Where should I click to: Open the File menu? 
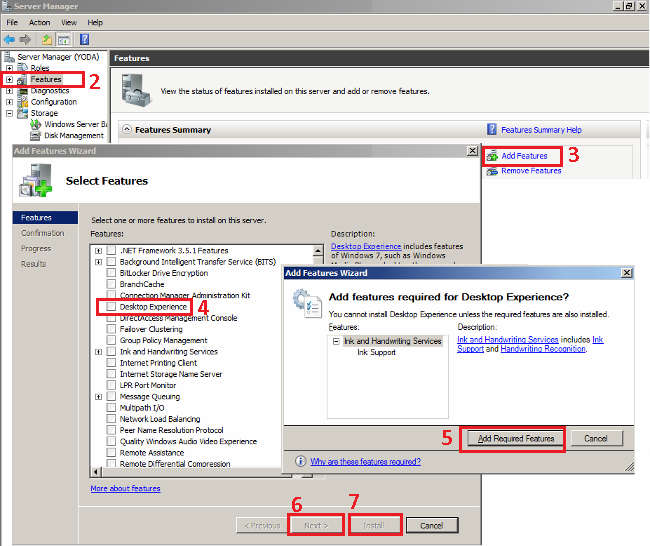12,22
